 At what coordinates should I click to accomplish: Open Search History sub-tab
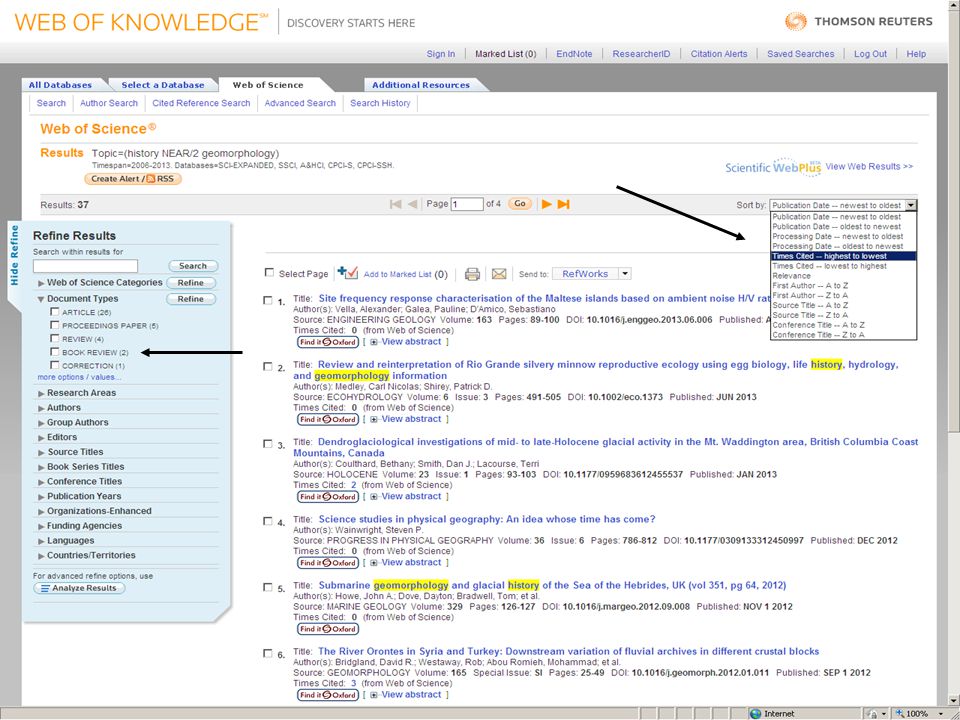tap(380, 103)
